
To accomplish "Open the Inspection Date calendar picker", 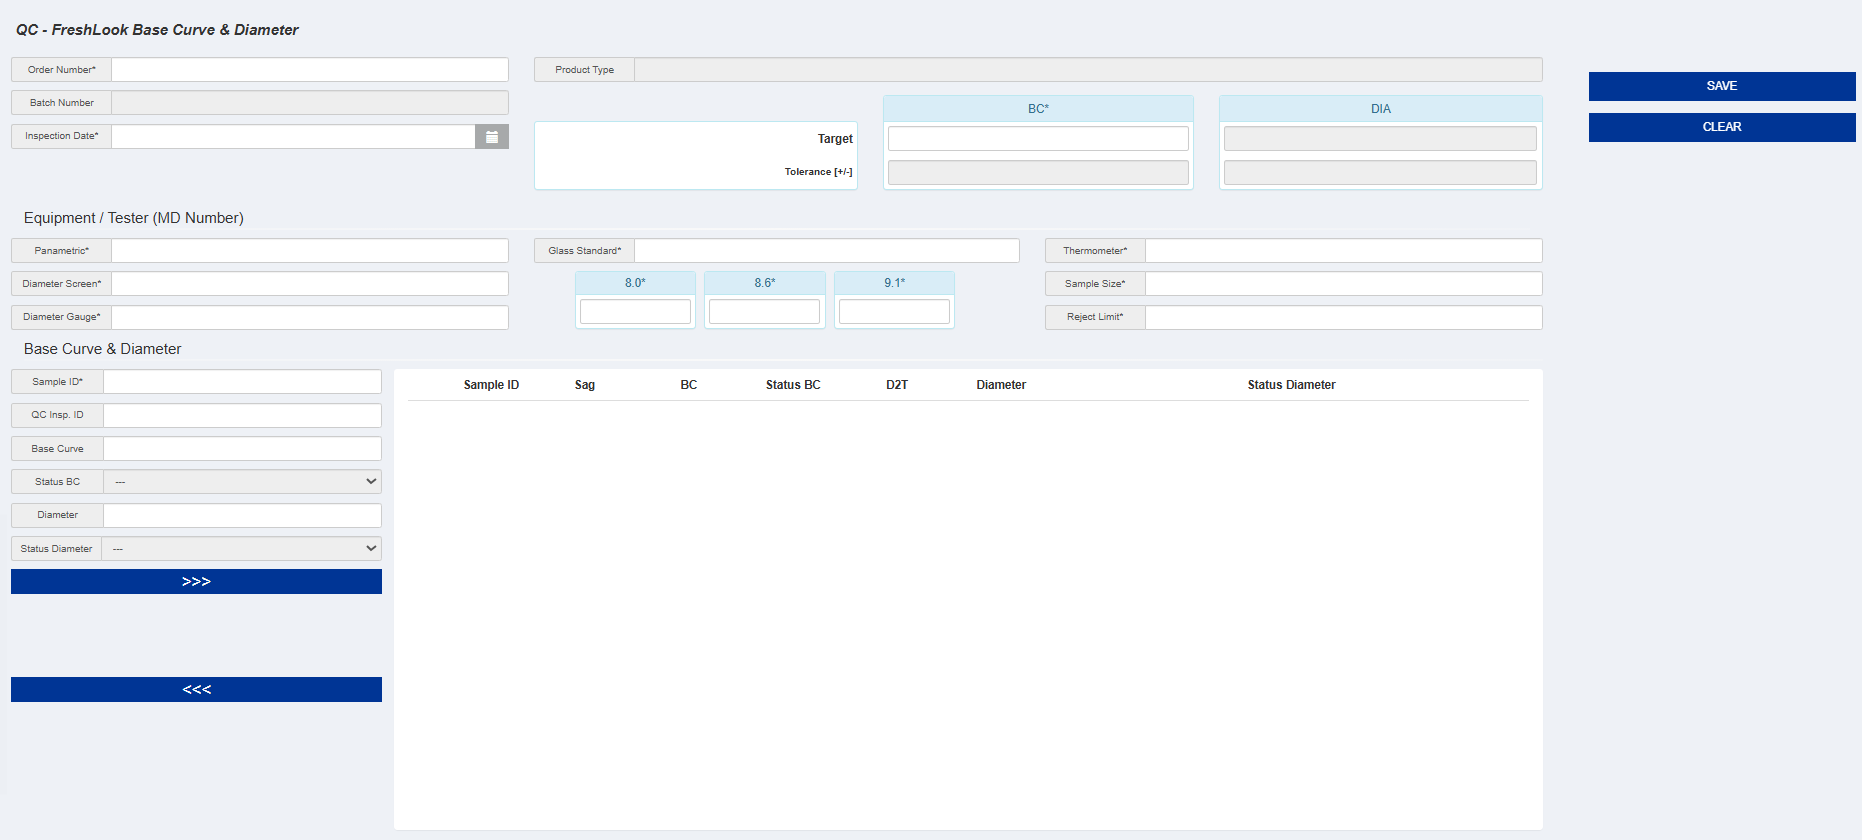I will pos(492,137).
